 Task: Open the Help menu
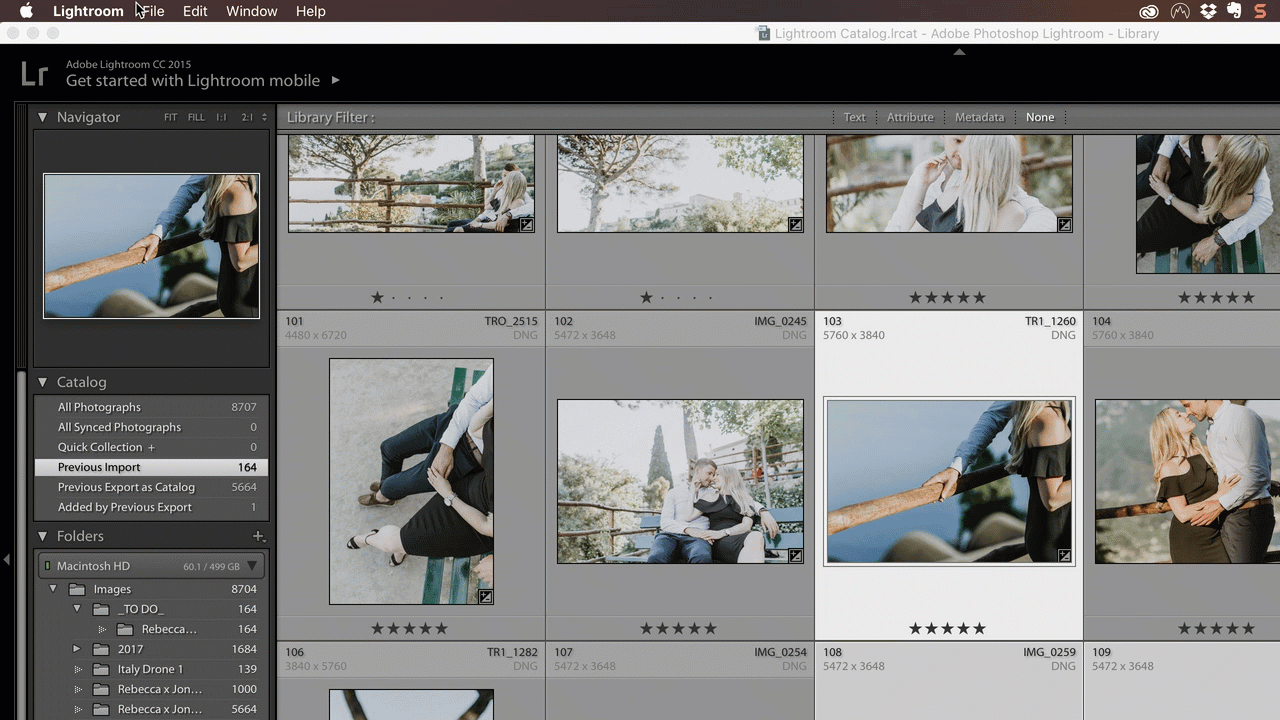pyautogui.click(x=311, y=11)
